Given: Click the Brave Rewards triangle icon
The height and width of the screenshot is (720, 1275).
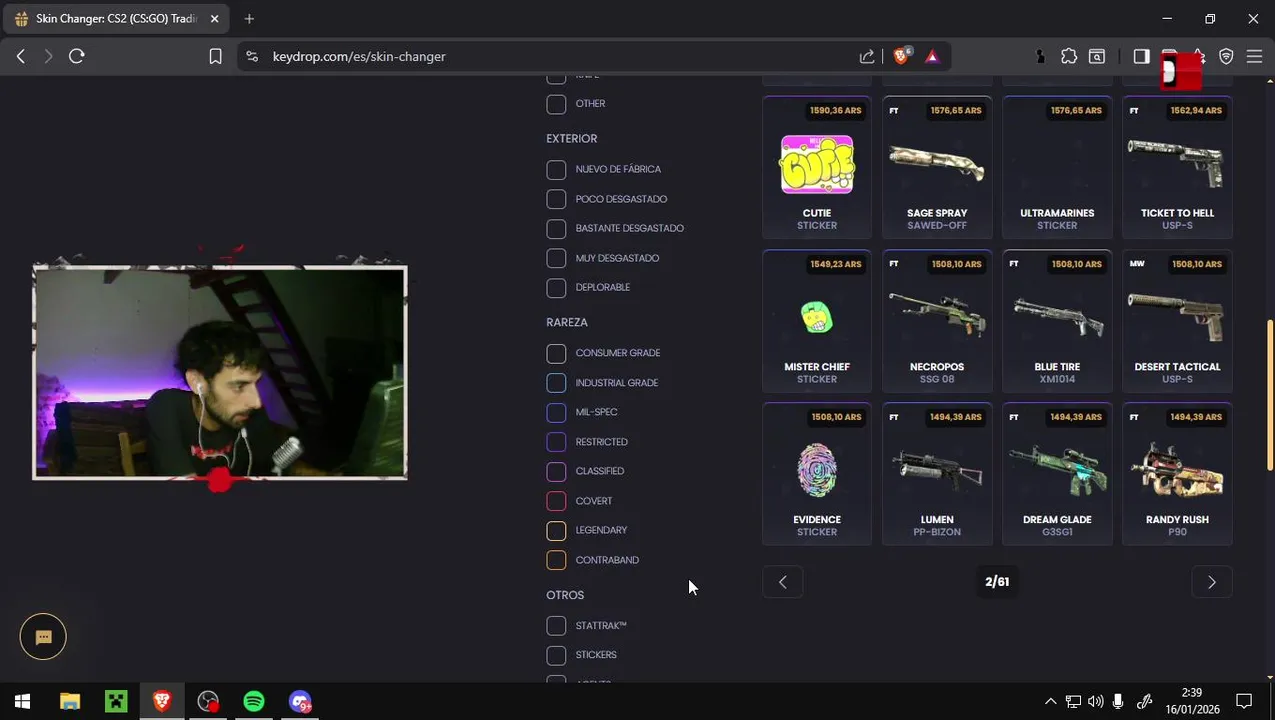Looking at the screenshot, I should click(x=932, y=57).
